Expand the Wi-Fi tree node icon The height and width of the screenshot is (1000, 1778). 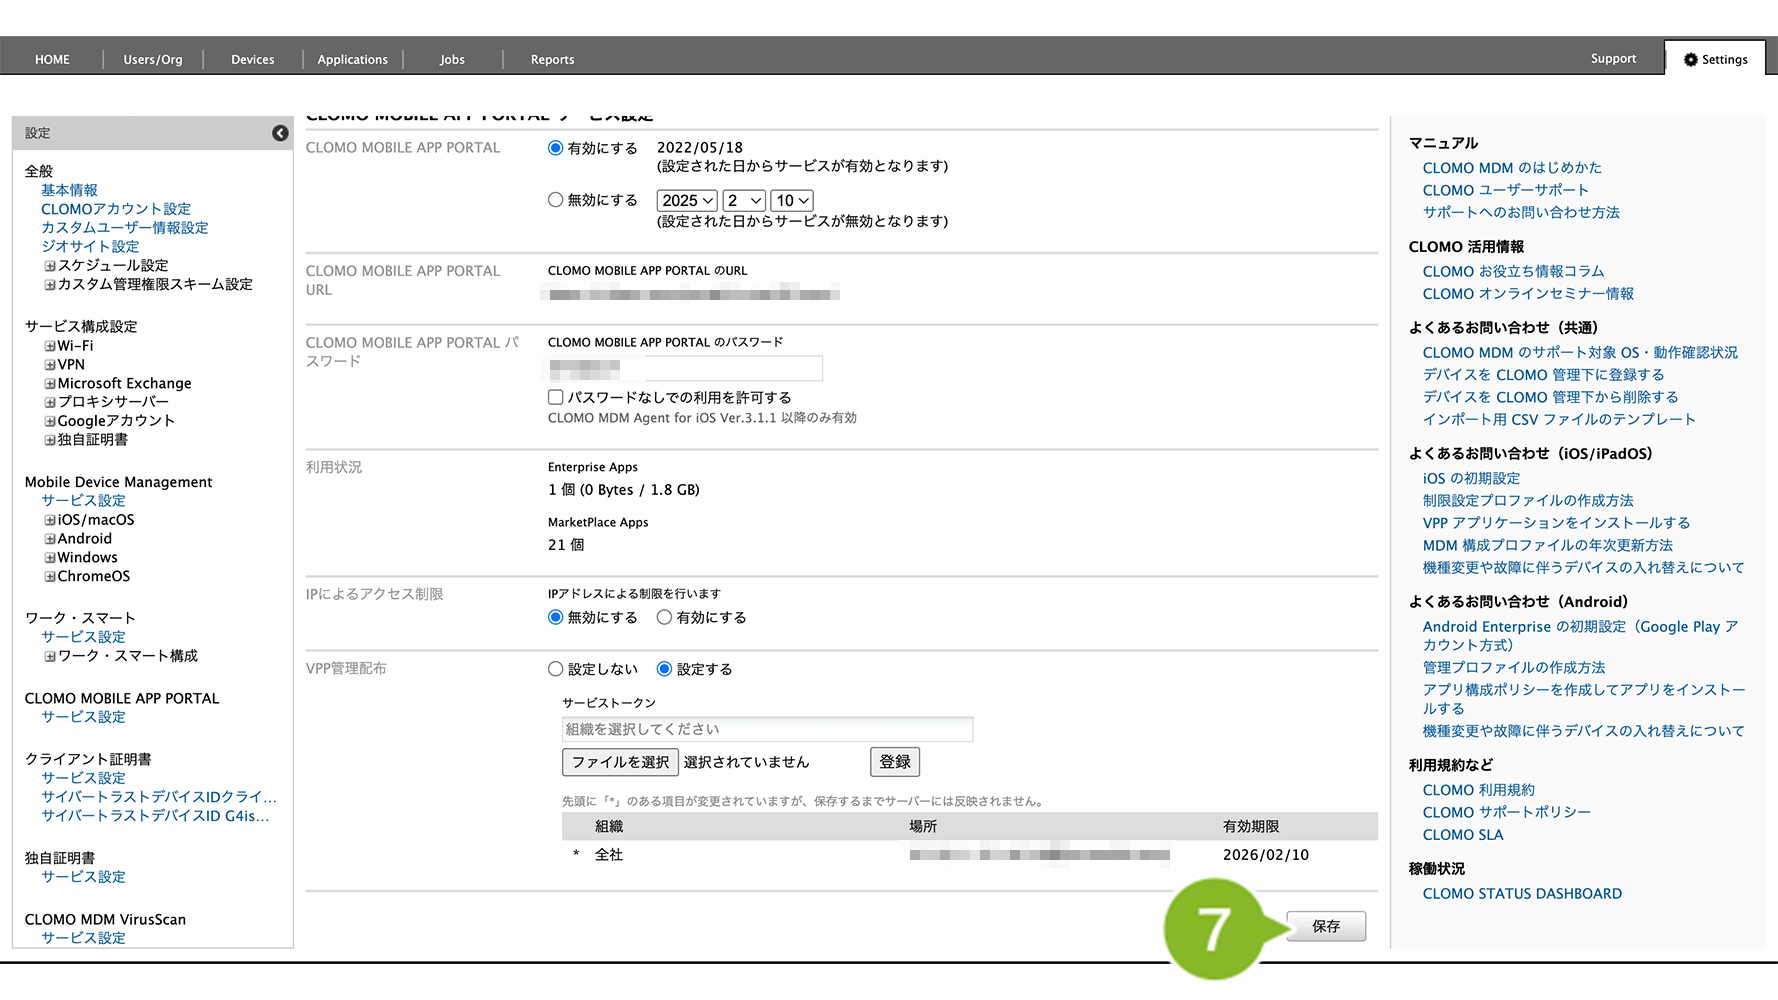coord(49,346)
